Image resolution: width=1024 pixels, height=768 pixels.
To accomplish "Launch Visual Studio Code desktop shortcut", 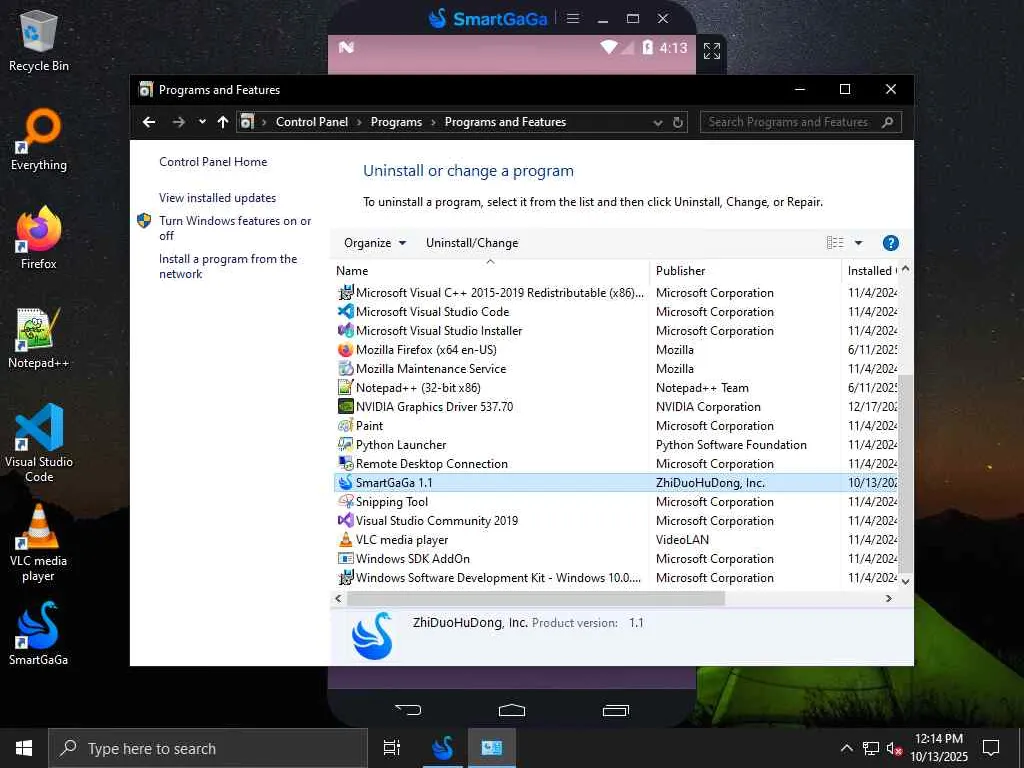I will [39, 443].
